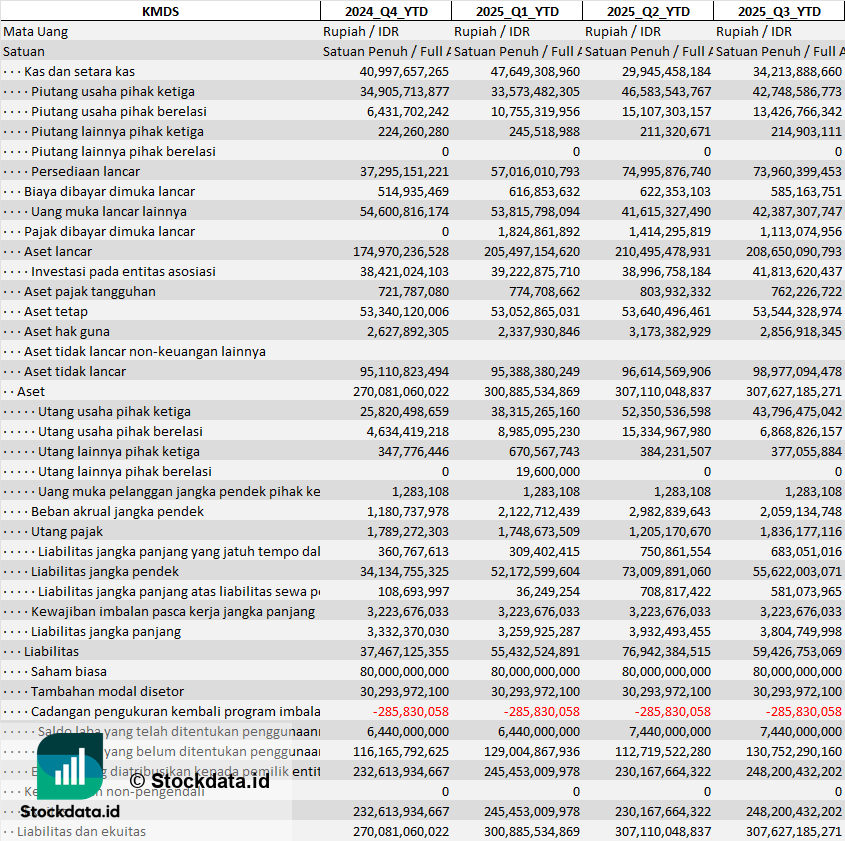The width and height of the screenshot is (845, 841).
Task: Select the Liabilitas dan ekuitas row label
Action: coord(81,831)
